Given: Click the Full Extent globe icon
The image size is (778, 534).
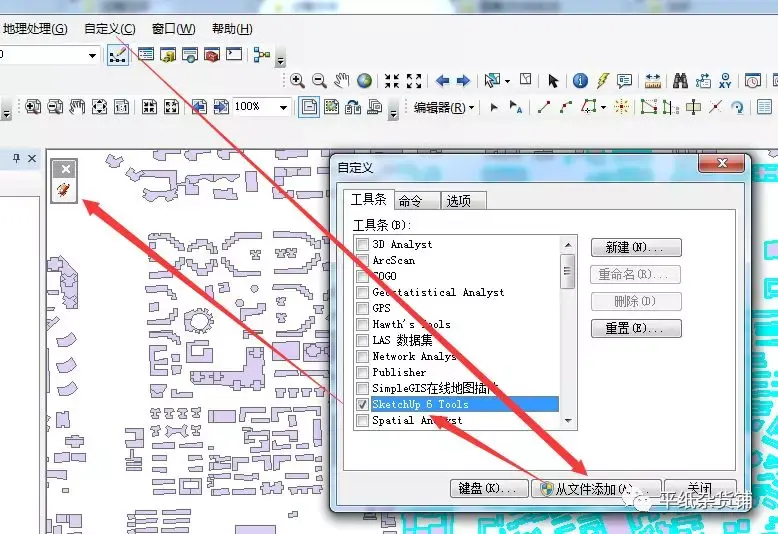Looking at the screenshot, I should click(364, 80).
